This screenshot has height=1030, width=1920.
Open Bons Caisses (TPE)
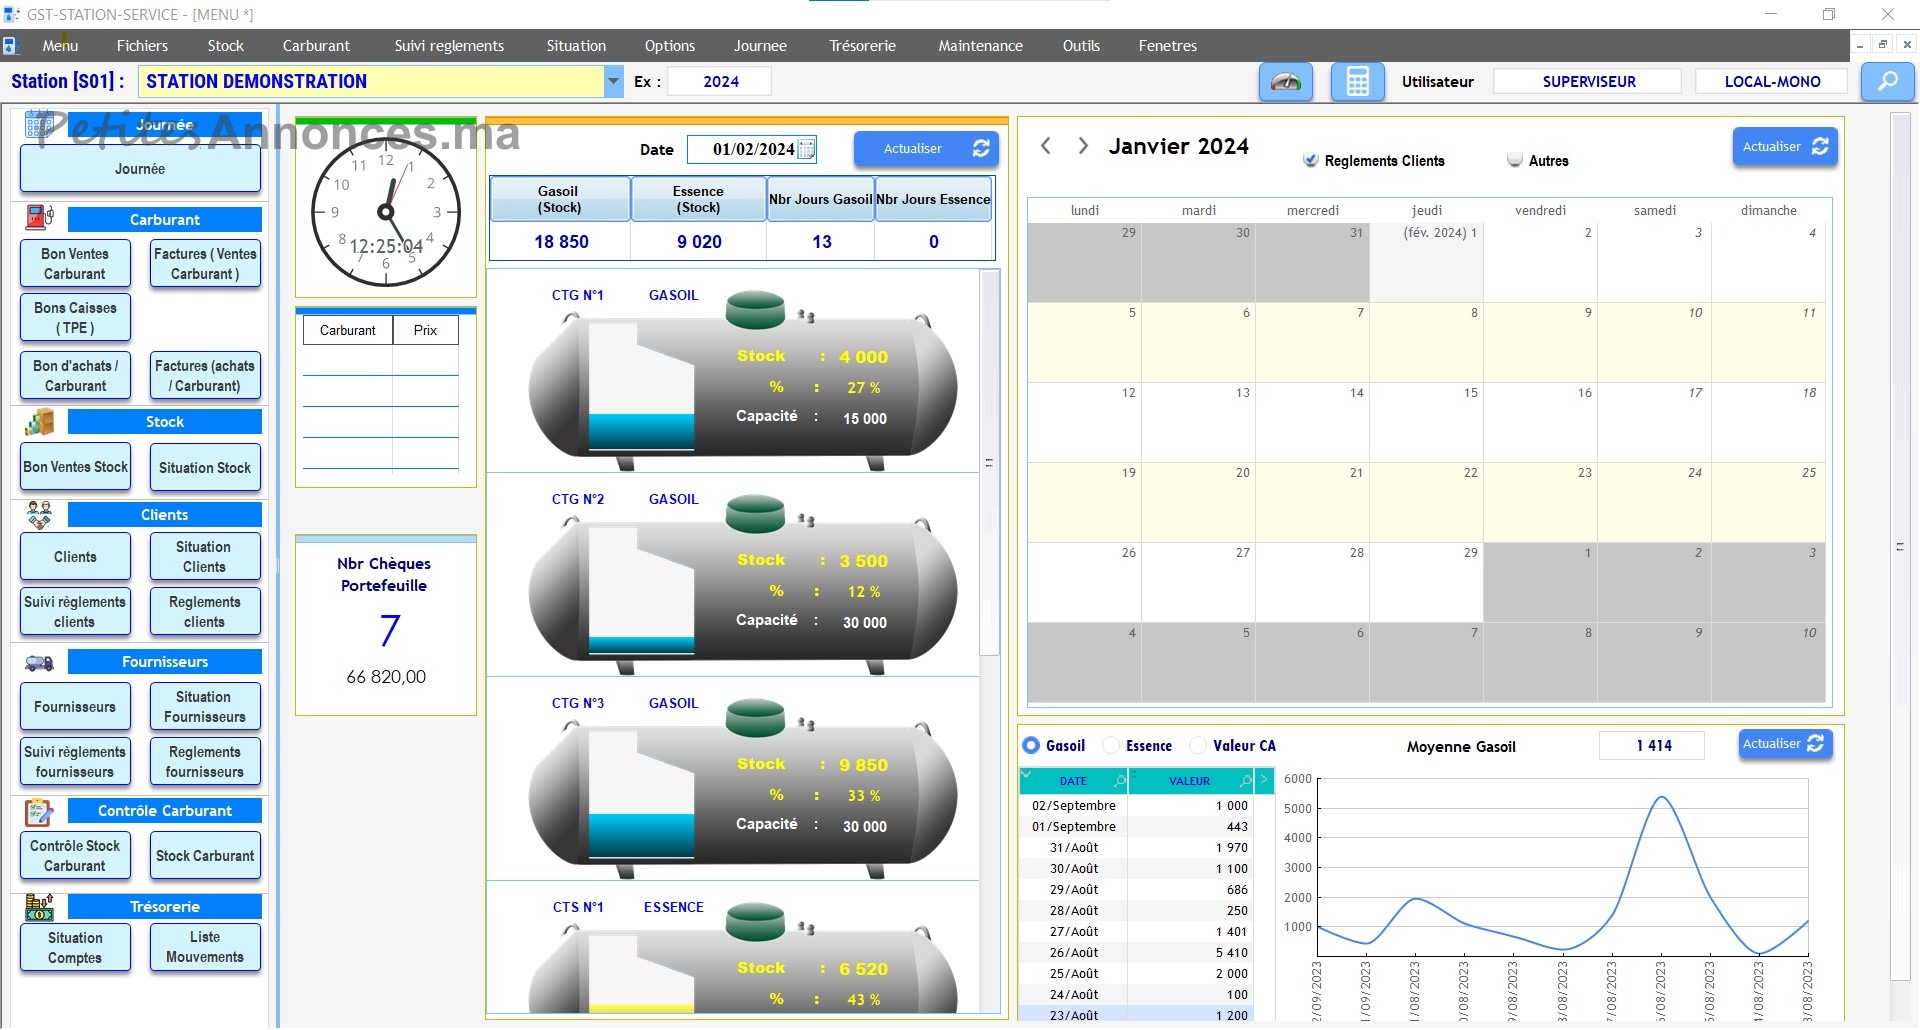[75, 318]
